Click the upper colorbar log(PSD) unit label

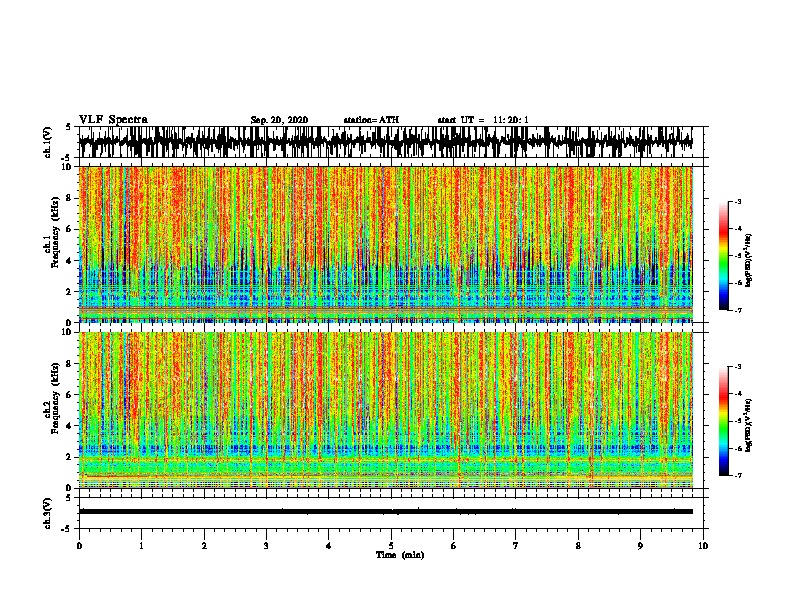coord(749,261)
